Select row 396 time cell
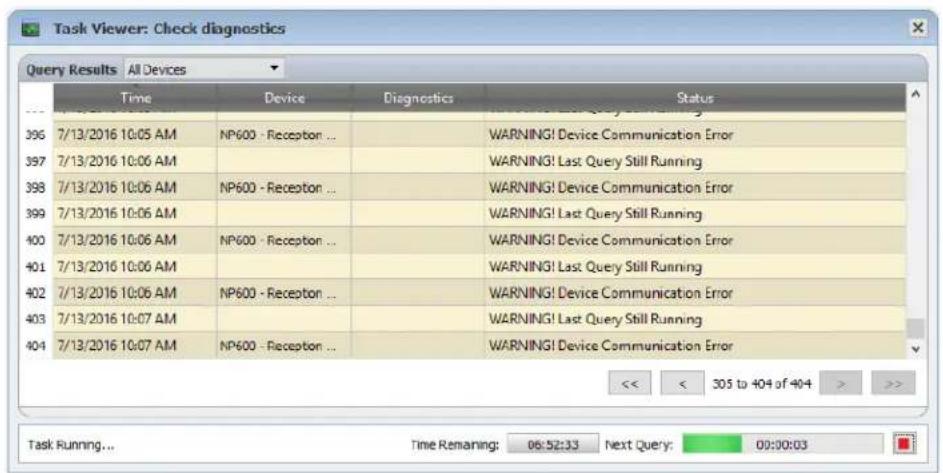Screen dimensions: 943x473 pos(135,135)
